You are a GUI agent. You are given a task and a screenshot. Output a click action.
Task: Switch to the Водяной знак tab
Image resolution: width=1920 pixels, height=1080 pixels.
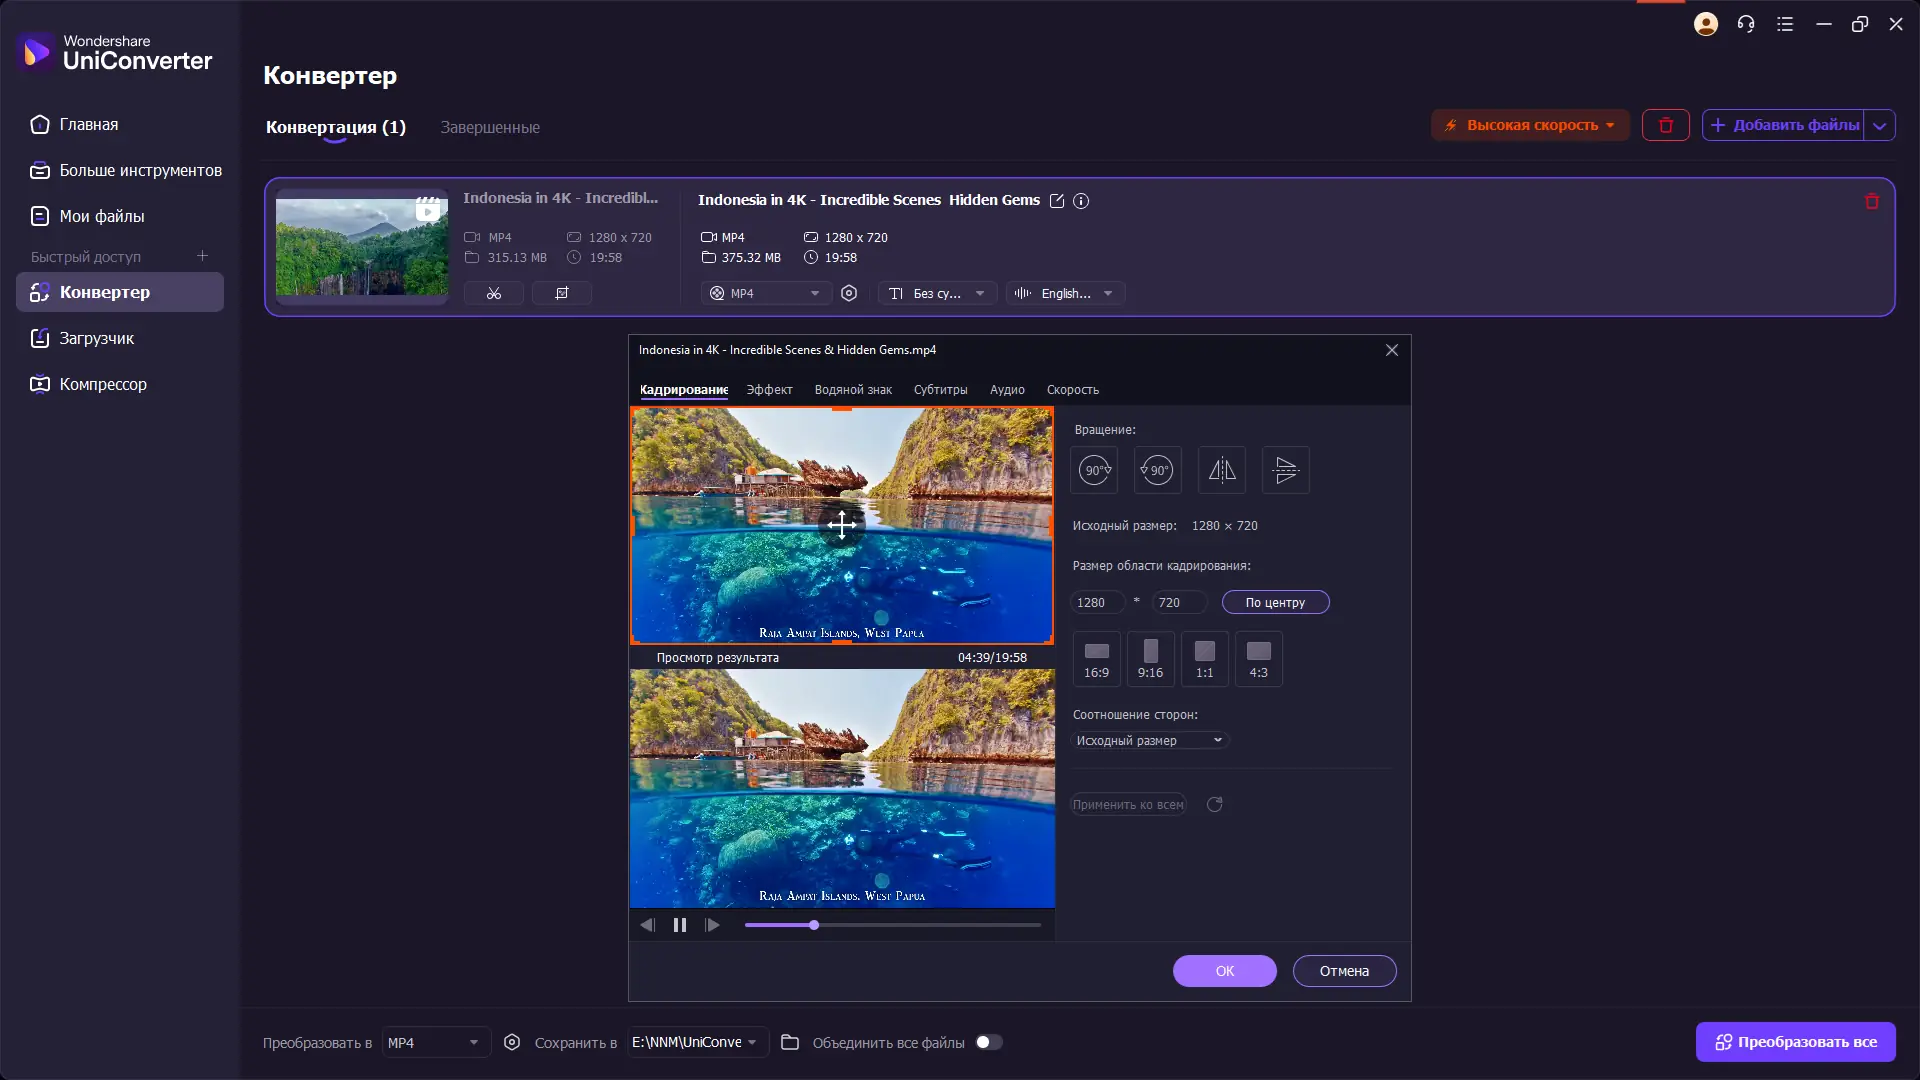(853, 390)
